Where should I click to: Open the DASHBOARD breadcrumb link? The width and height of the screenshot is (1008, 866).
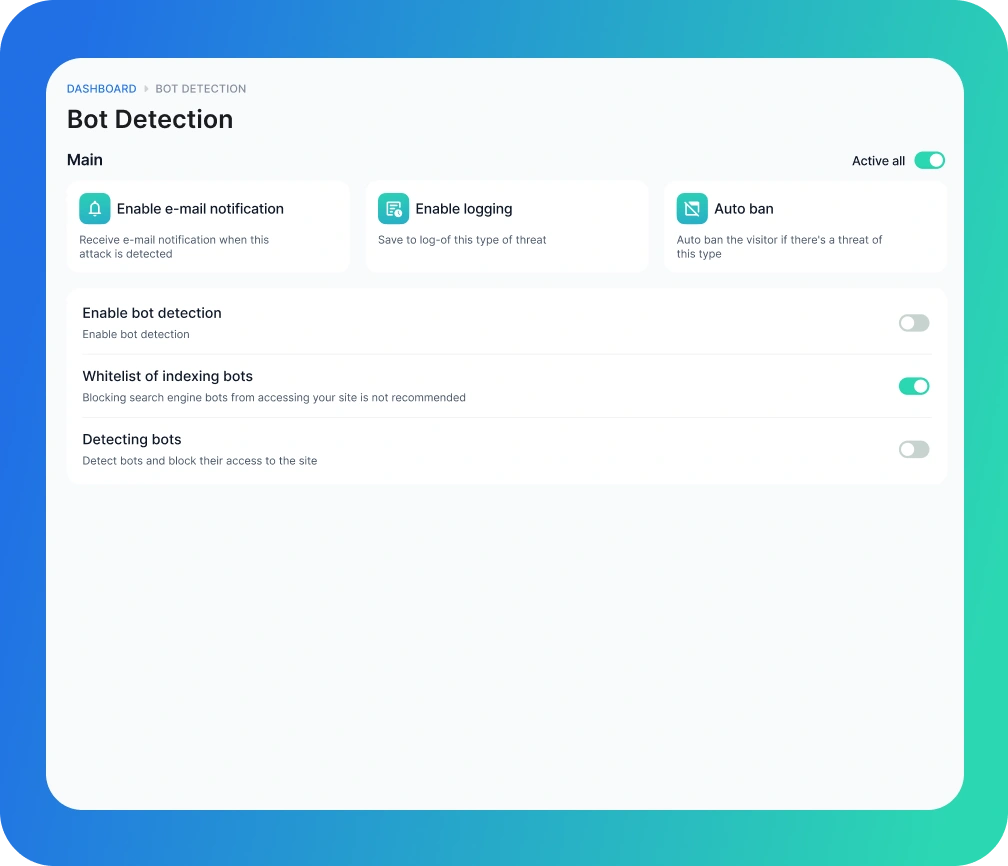[x=101, y=88]
